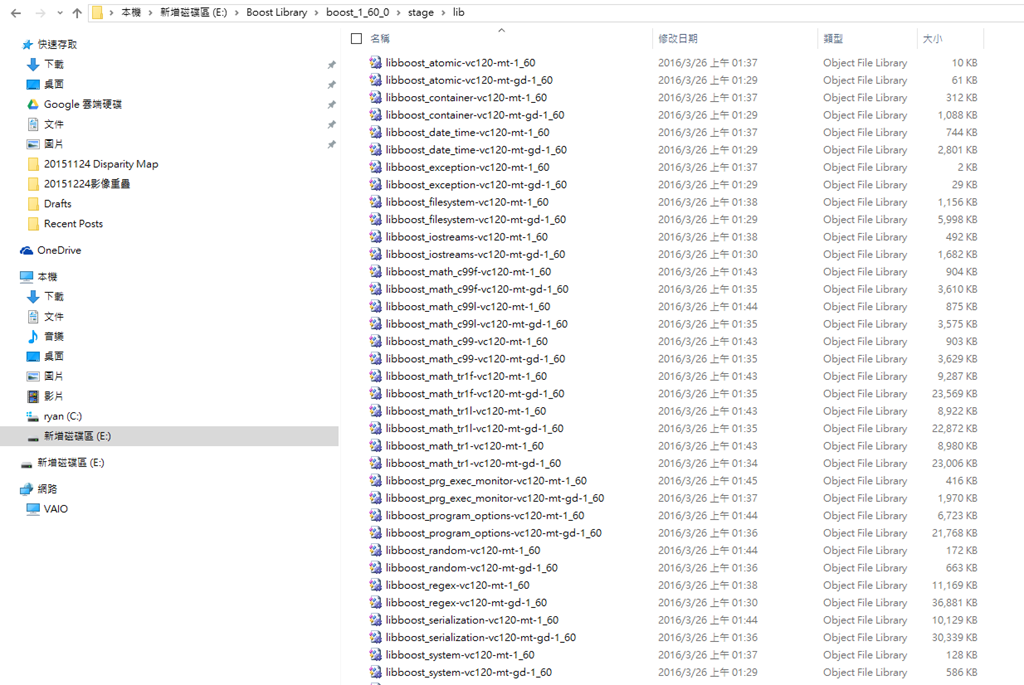Open the recent locations dropdown arrow

point(59,13)
